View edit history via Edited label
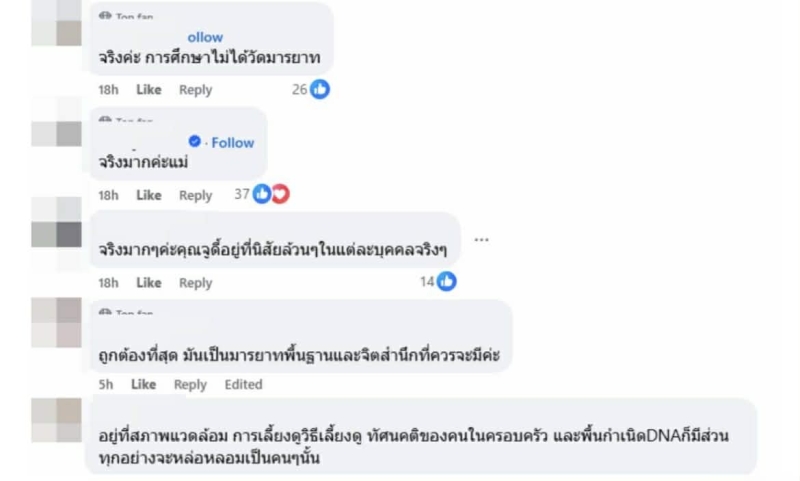Screen dimensions: 800x481 (x=243, y=384)
